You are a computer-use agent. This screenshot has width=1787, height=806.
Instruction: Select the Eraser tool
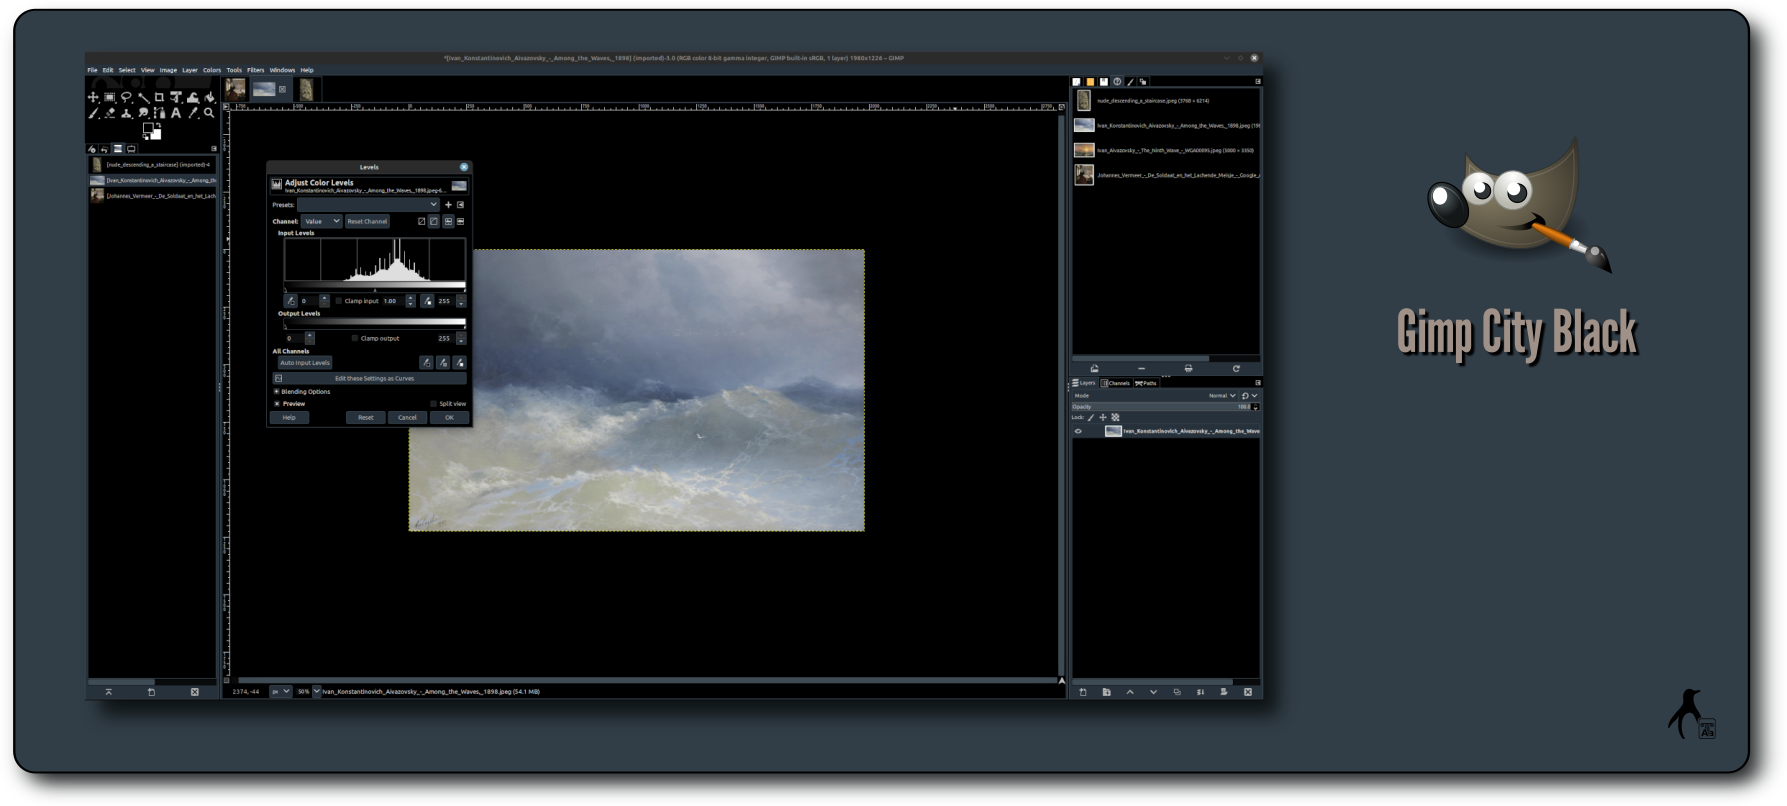pyautogui.click(x=110, y=113)
